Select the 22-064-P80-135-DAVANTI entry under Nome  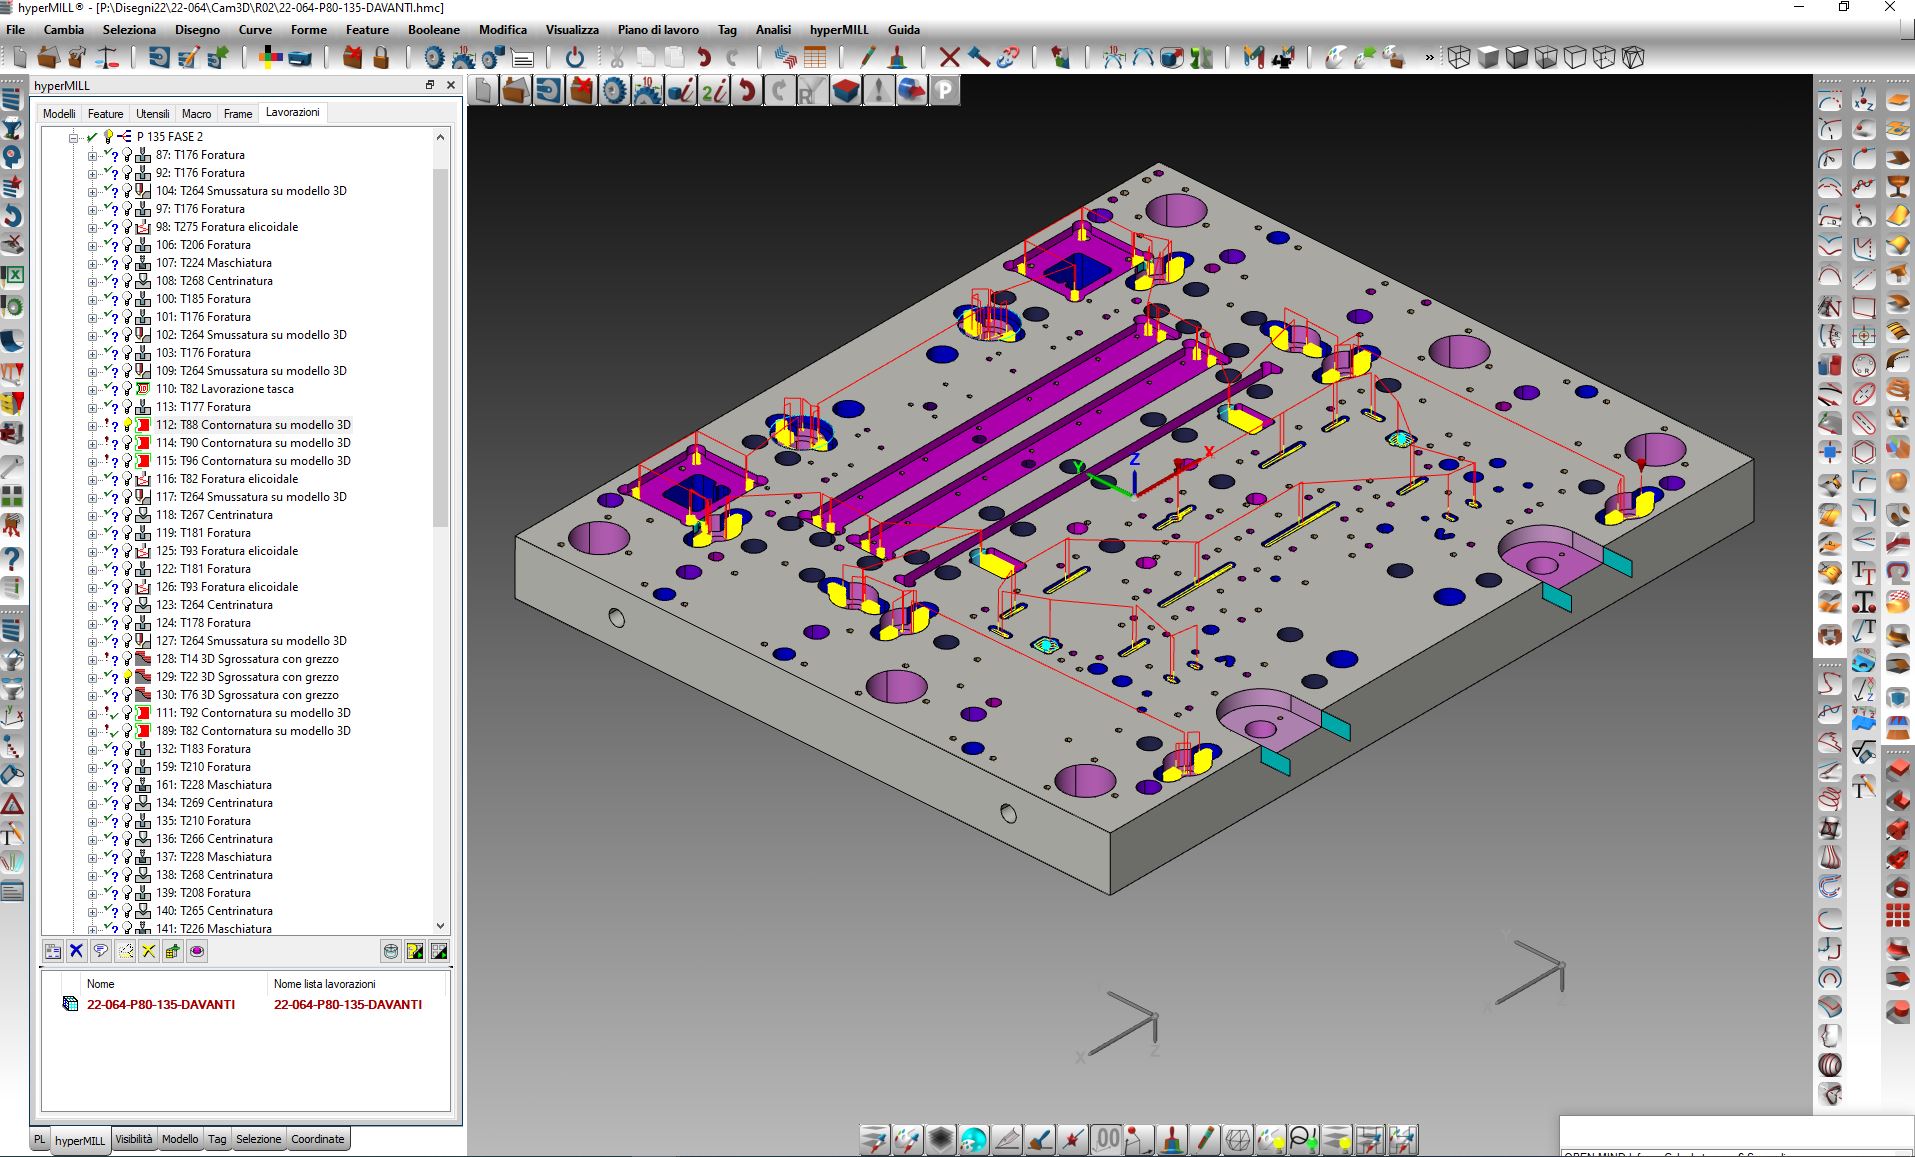161,1004
